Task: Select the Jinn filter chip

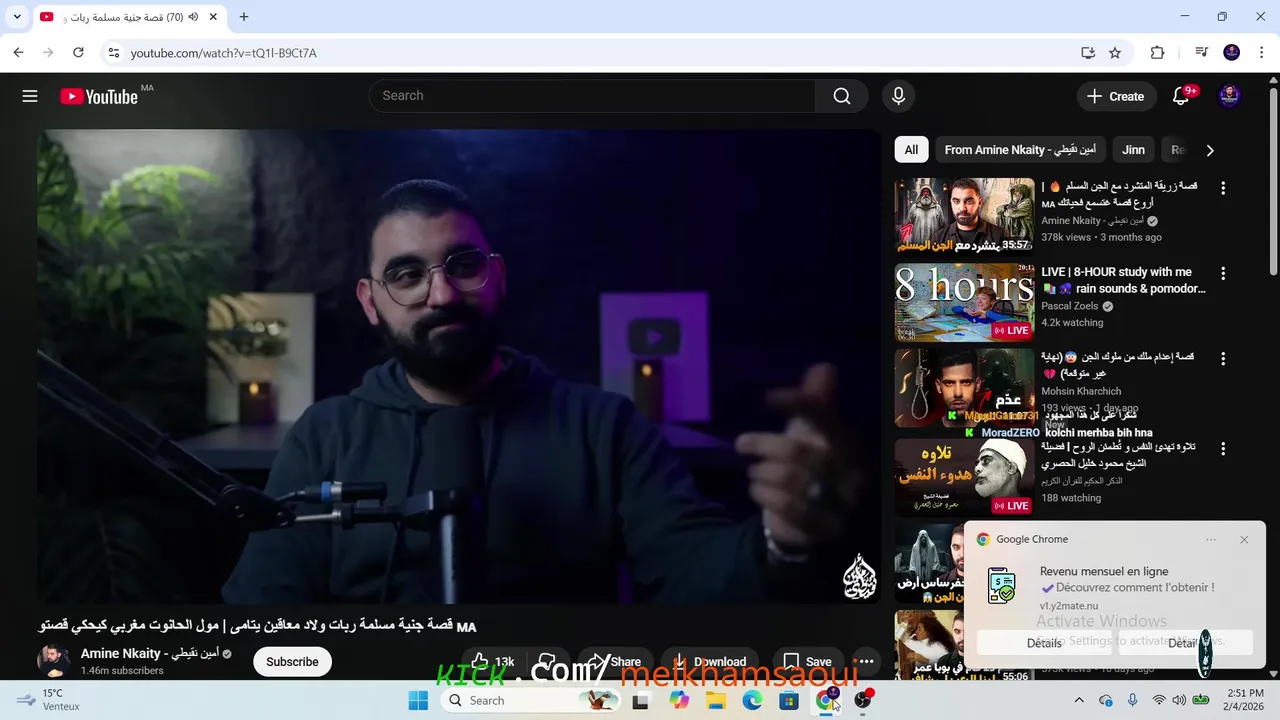Action: click(x=1133, y=150)
